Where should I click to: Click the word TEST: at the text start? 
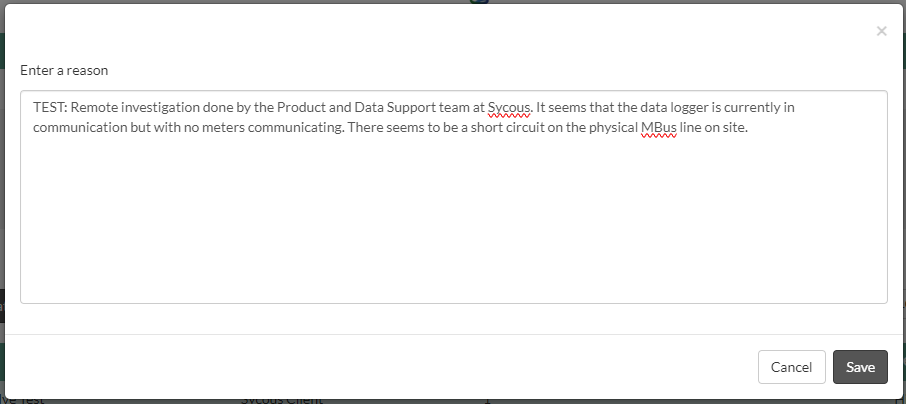pyautogui.click(x=51, y=108)
